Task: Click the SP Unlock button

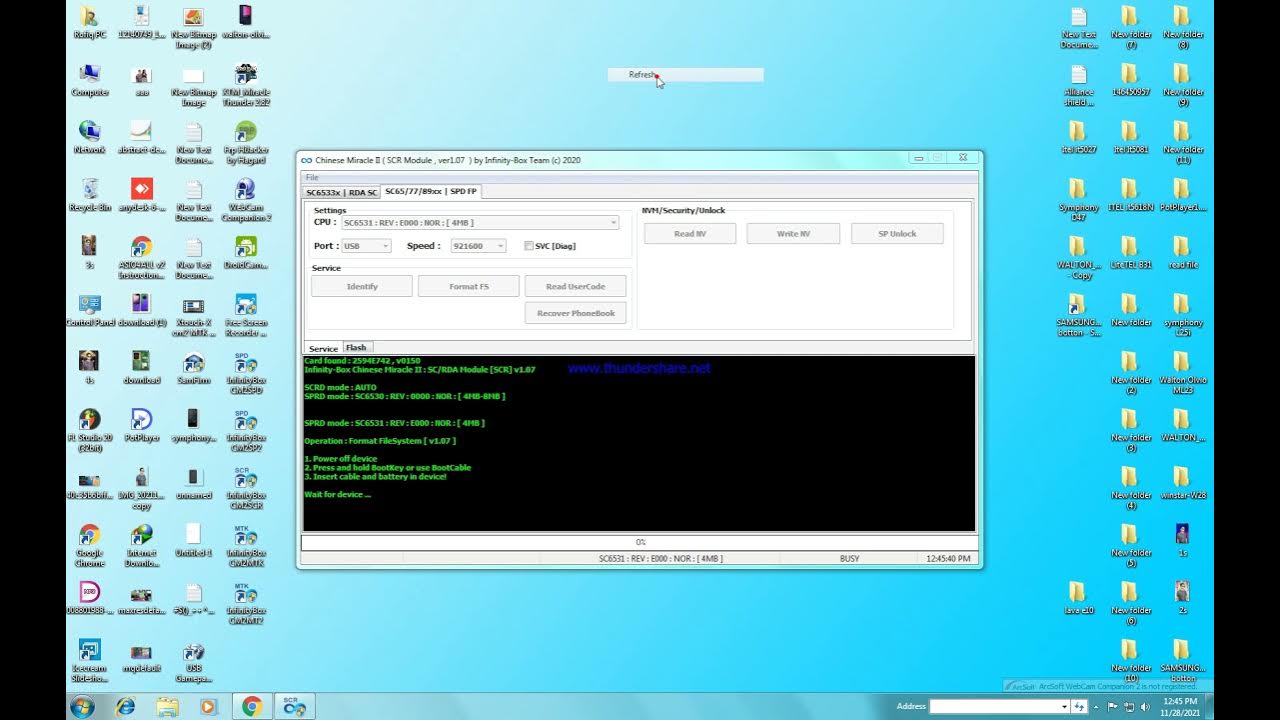Action: click(897, 233)
